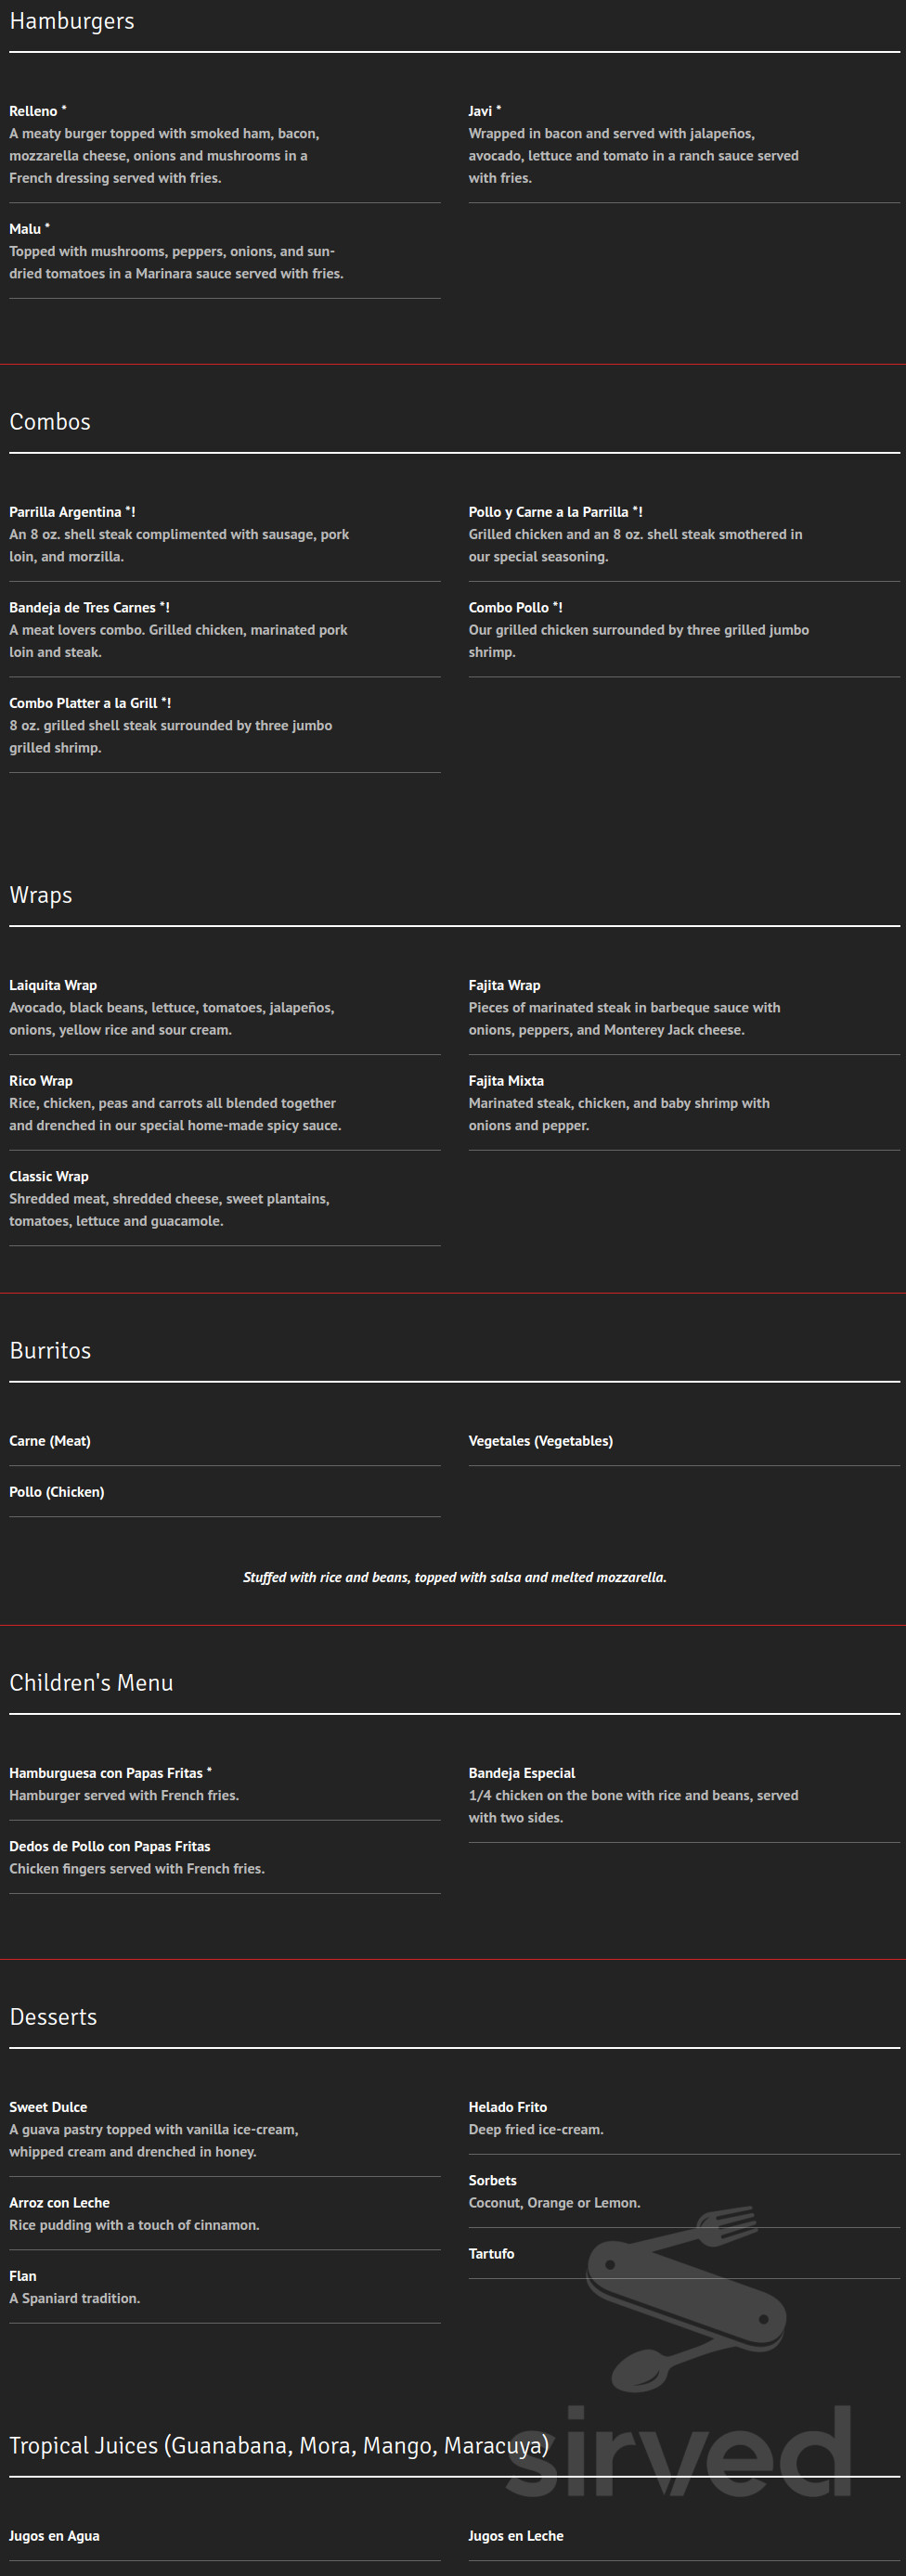Click the Classic Wrap title

pyautogui.click(x=49, y=1176)
